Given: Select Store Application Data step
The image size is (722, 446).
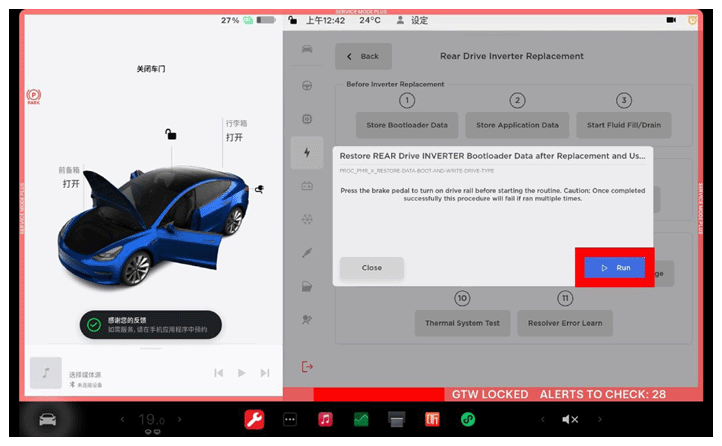Looking at the screenshot, I should point(517,125).
